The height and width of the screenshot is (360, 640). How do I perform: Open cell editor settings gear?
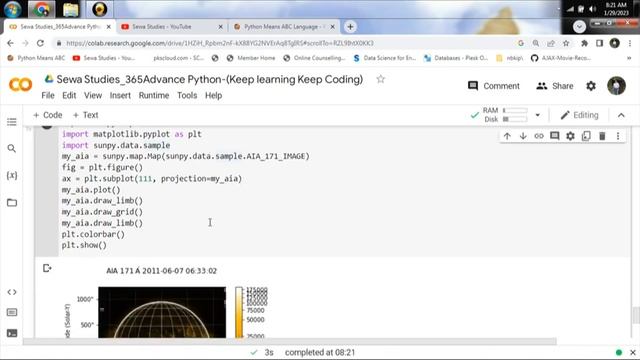[x=570, y=136]
